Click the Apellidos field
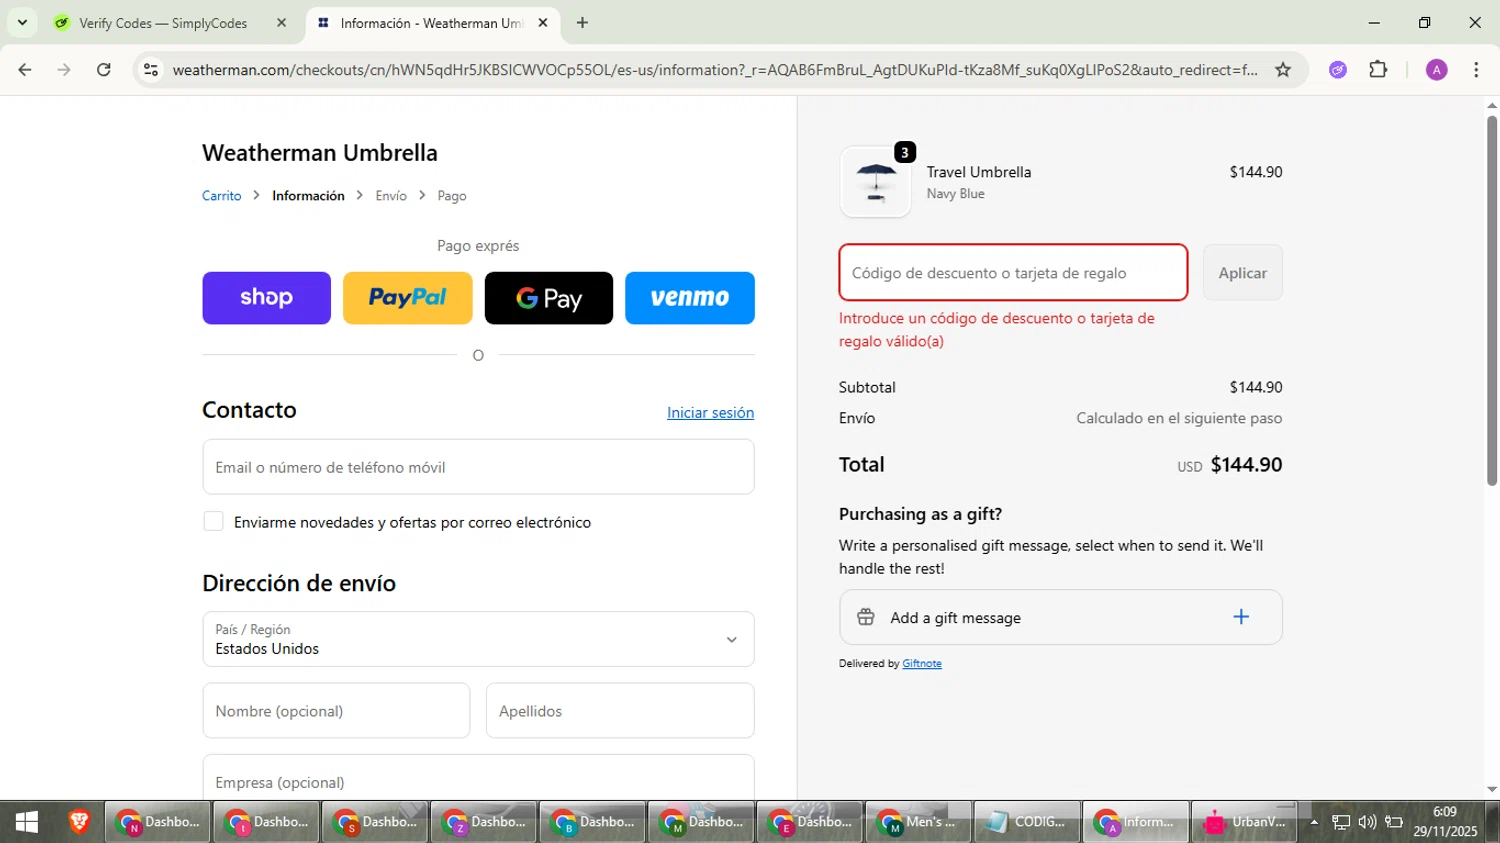The width and height of the screenshot is (1500, 843). point(620,711)
